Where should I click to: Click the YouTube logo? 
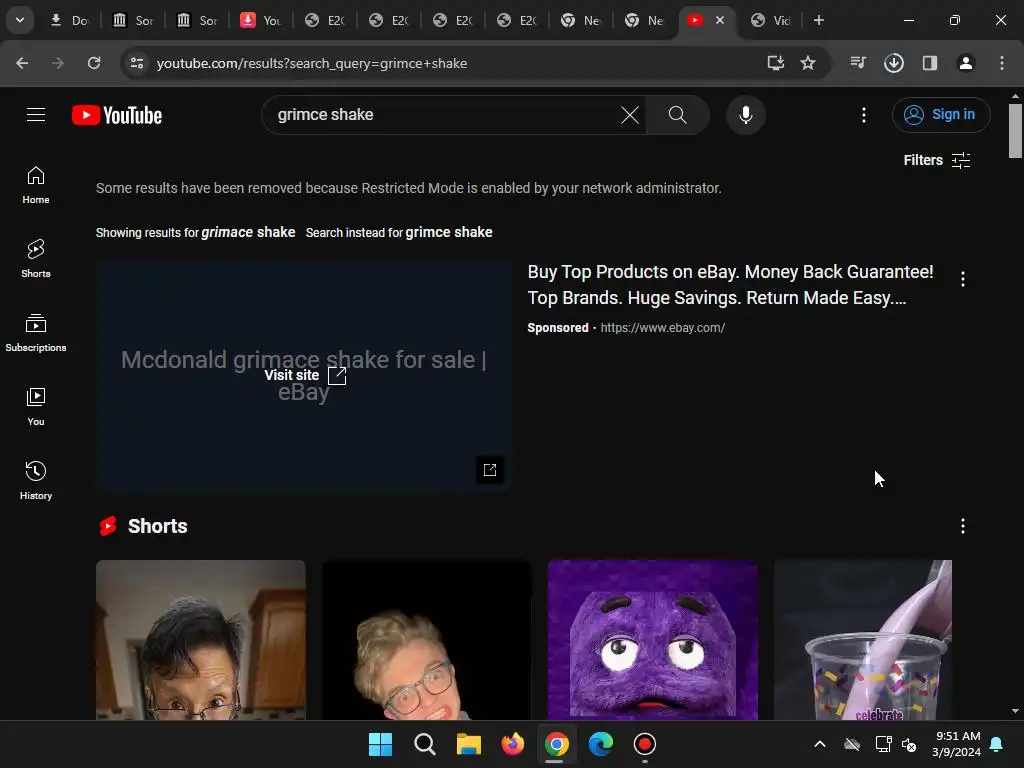[x=117, y=116]
